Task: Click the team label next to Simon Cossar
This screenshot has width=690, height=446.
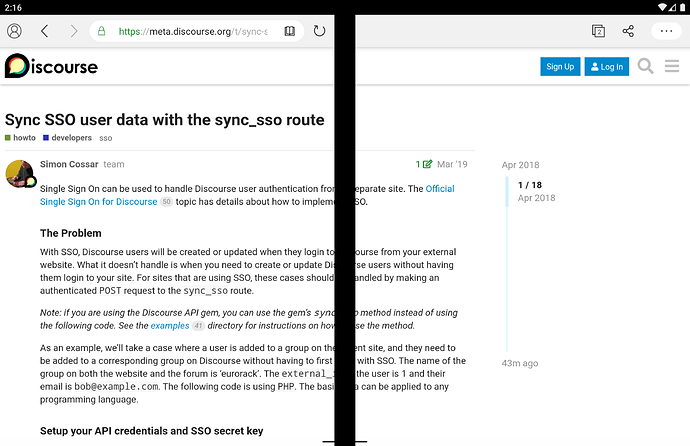Action: [x=114, y=164]
